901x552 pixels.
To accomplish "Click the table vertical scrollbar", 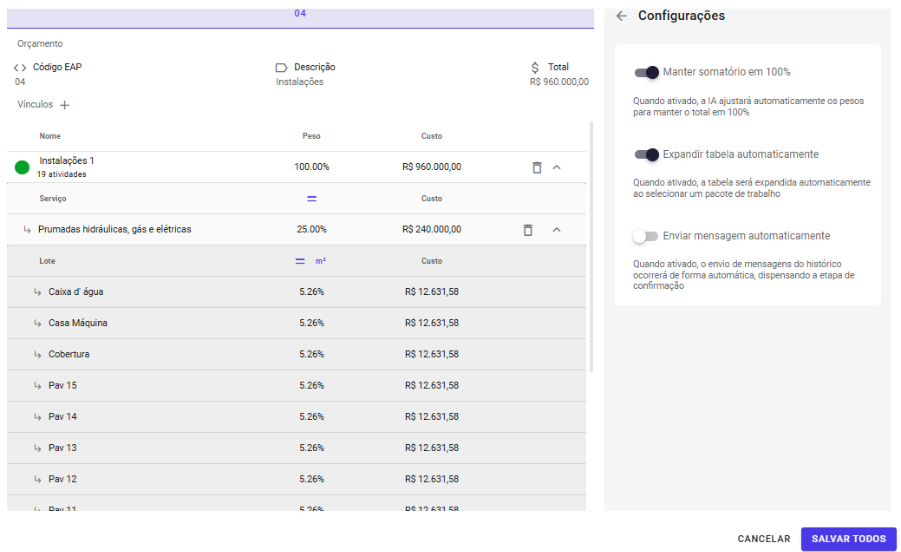I will pyautogui.click(x=591, y=246).
